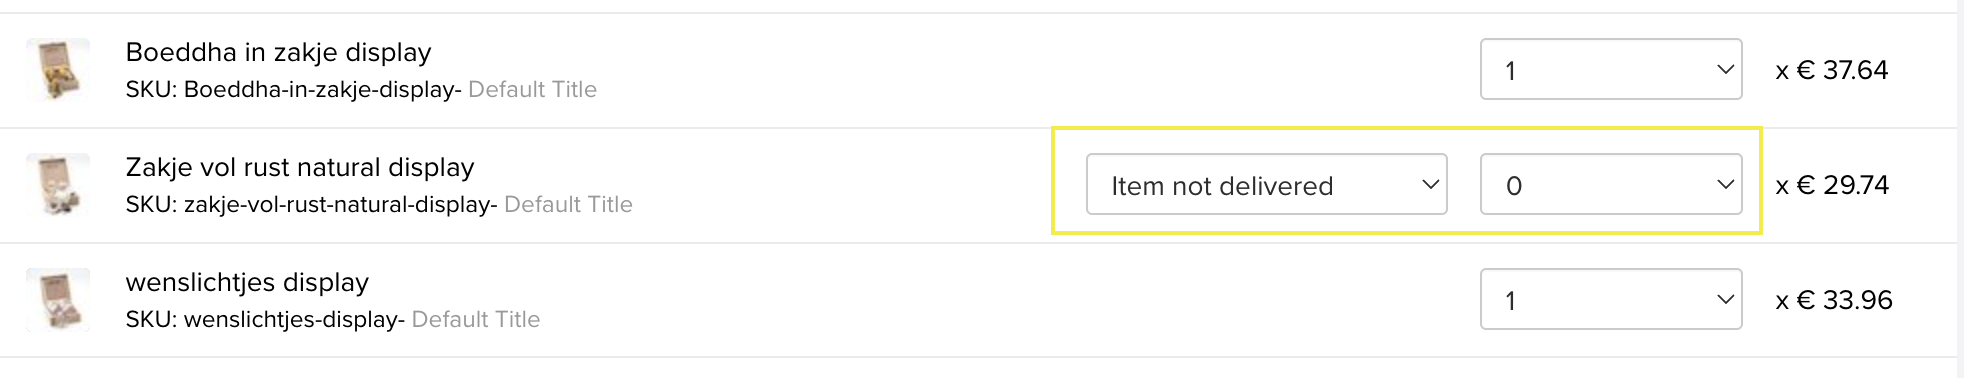Viewport: 1964px width, 378px height.
Task: Open the Zakje vol rust natural product thumbnail
Action: [x=58, y=185]
